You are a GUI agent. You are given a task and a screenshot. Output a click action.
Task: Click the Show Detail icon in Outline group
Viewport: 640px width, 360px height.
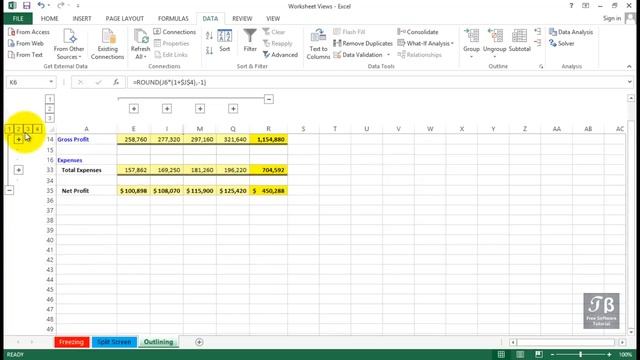[538, 31]
